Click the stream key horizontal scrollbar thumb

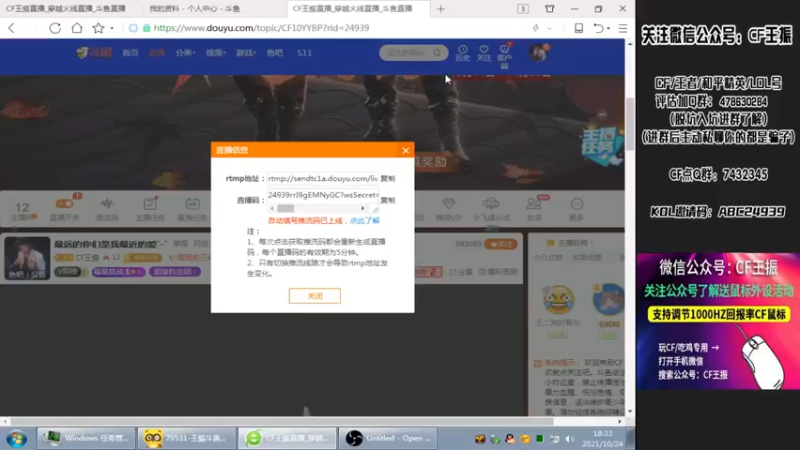(x=286, y=208)
